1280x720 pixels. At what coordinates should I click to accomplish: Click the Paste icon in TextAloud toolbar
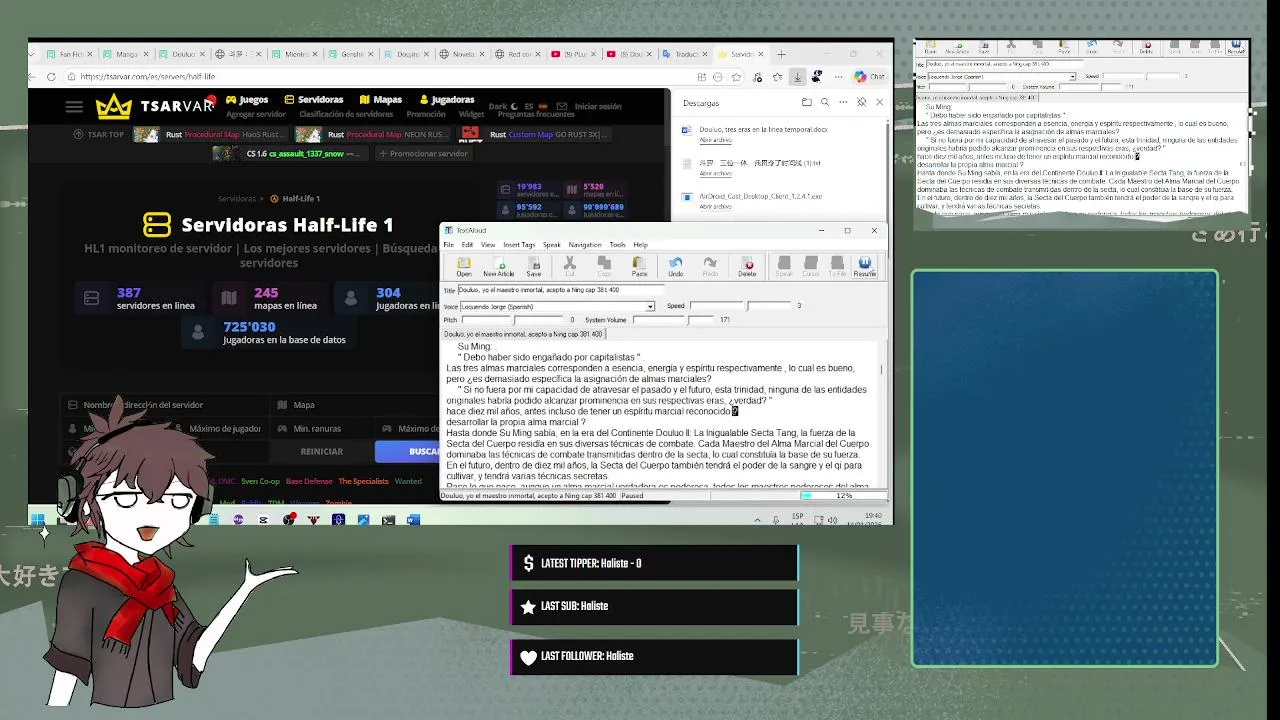(639, 266)
